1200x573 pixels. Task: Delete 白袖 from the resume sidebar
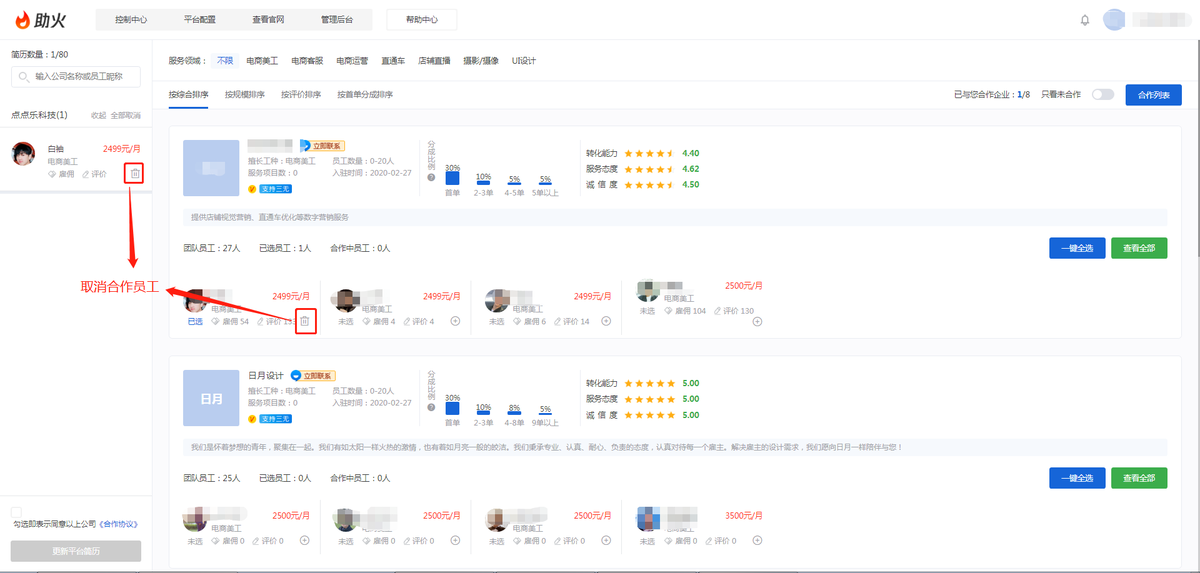click(135, 174)
